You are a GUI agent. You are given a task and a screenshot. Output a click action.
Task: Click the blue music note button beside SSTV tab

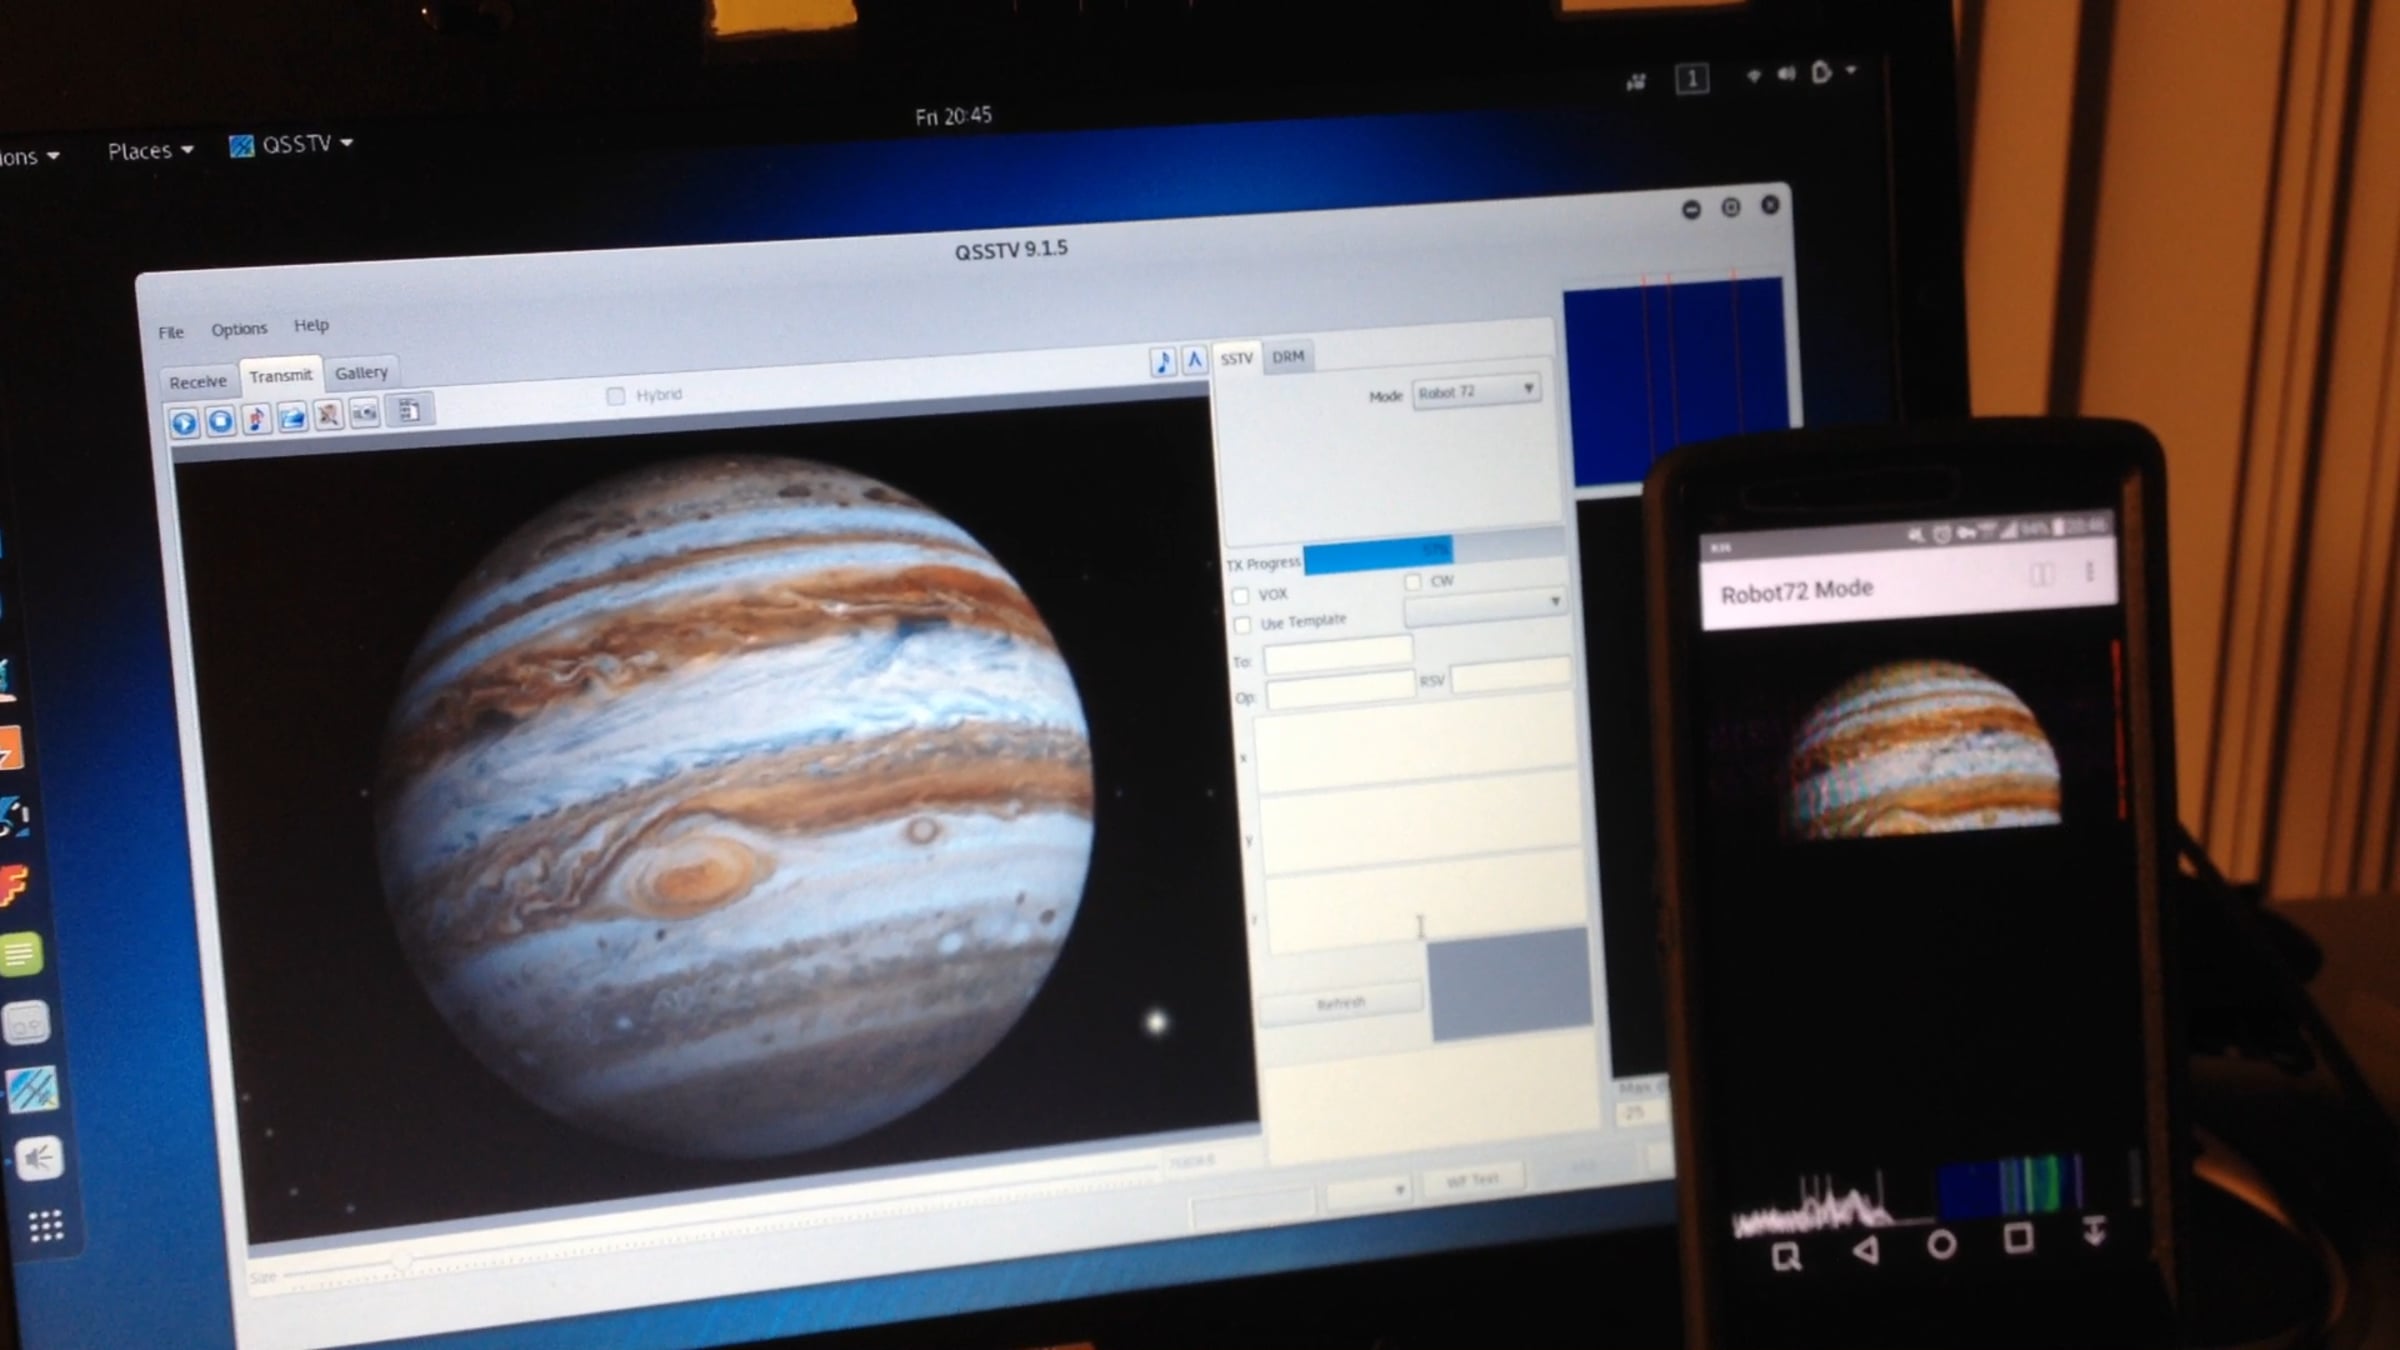(x=1162, y=362)
